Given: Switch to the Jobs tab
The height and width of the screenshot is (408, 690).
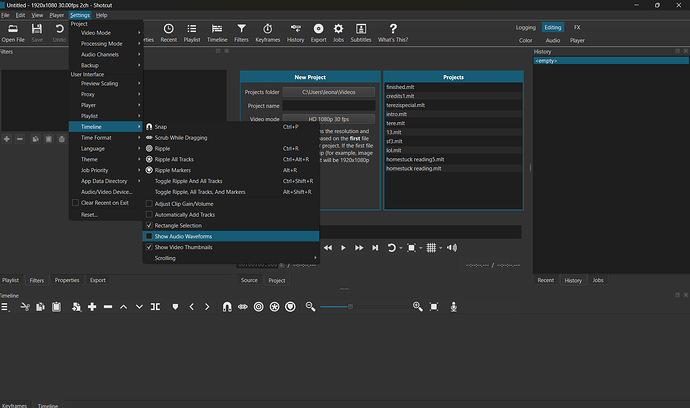Looking at the screenshot, I should click(x=598, y=280).
